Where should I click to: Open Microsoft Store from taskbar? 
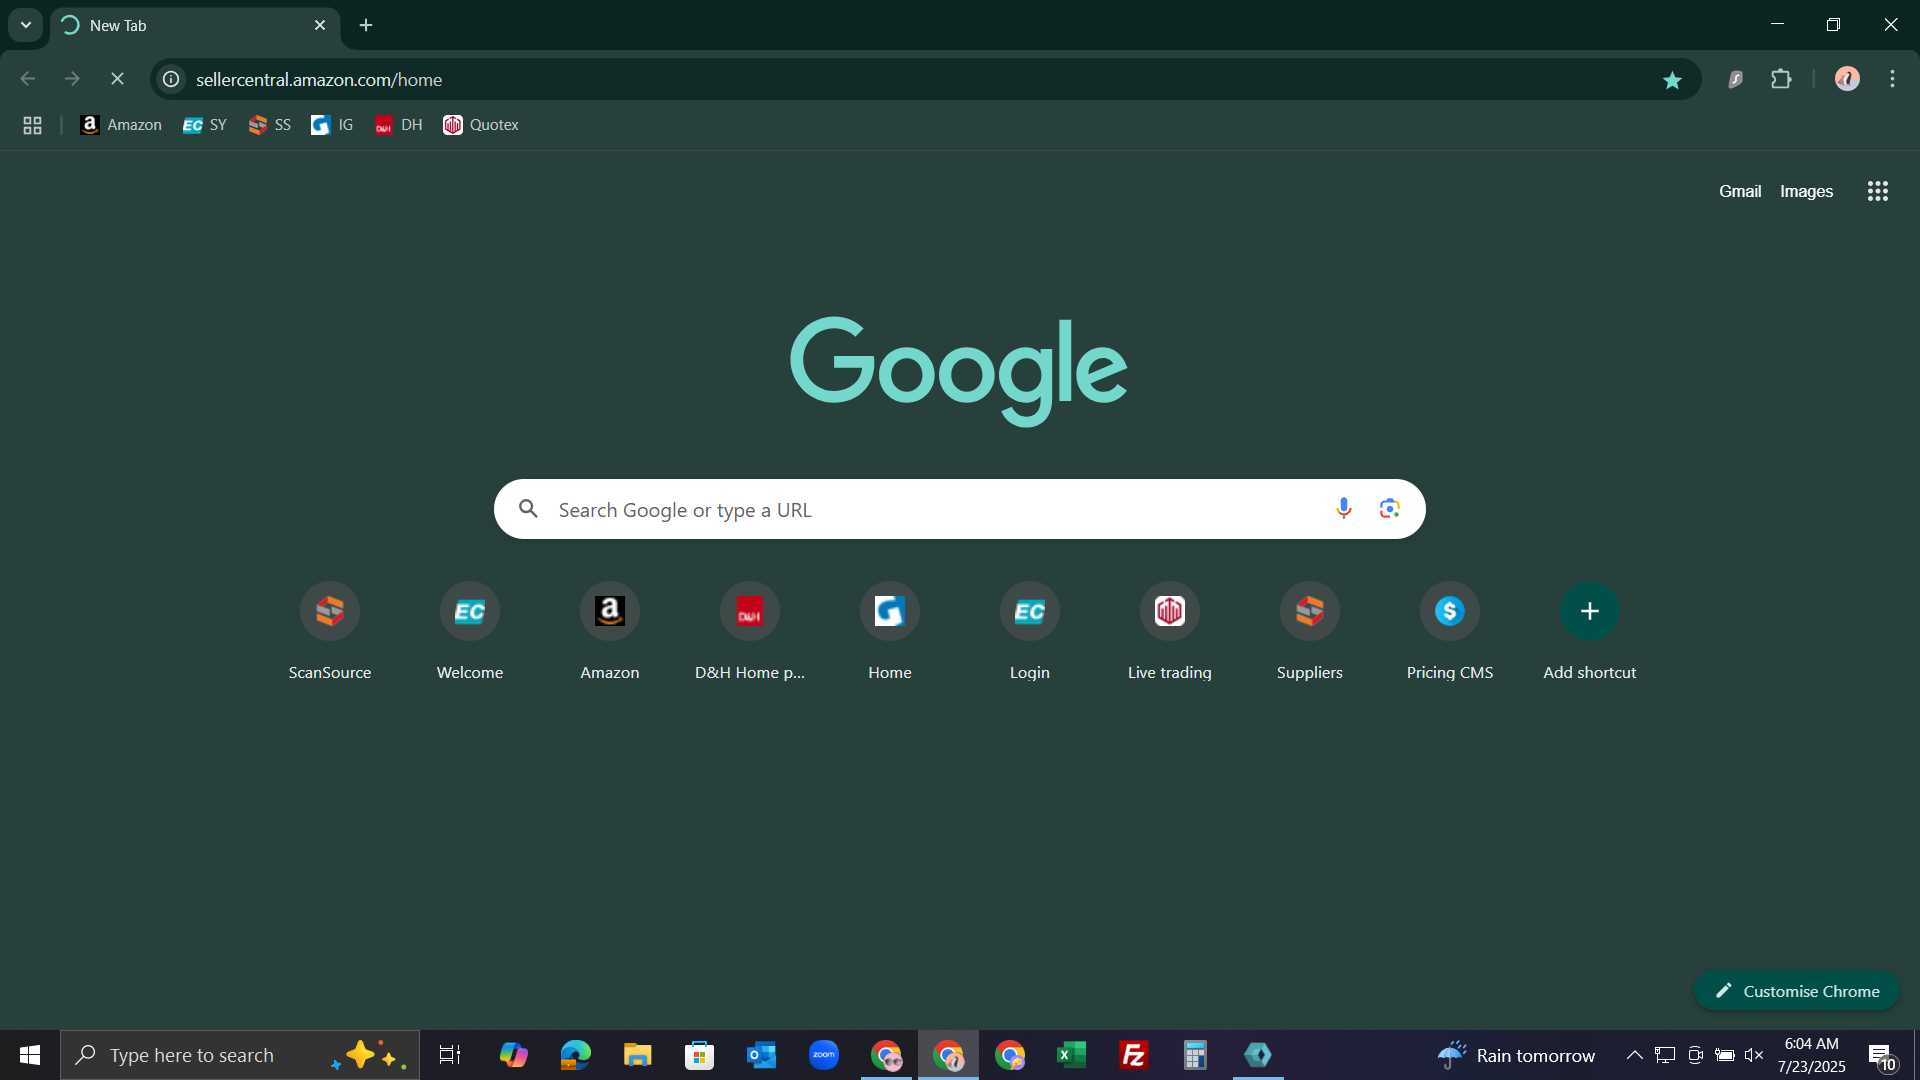[x=699, y=1055]
